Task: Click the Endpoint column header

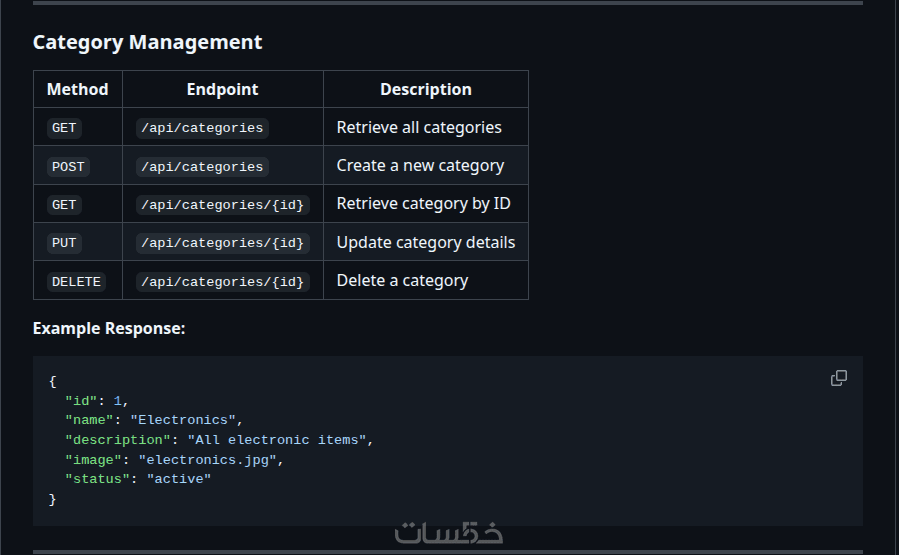Action: [223, 89]
